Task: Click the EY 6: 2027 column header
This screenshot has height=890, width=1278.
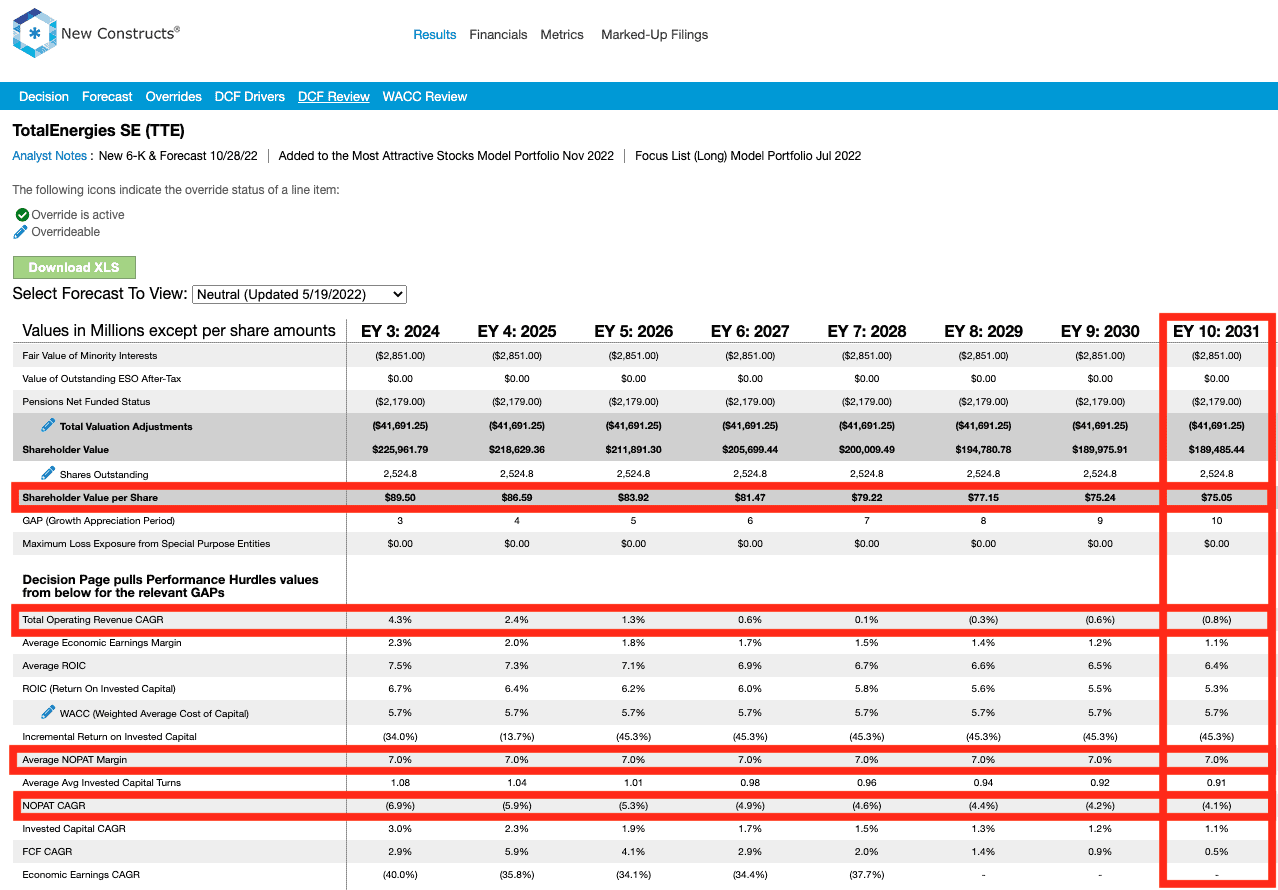Action: (x=750, y=331)
